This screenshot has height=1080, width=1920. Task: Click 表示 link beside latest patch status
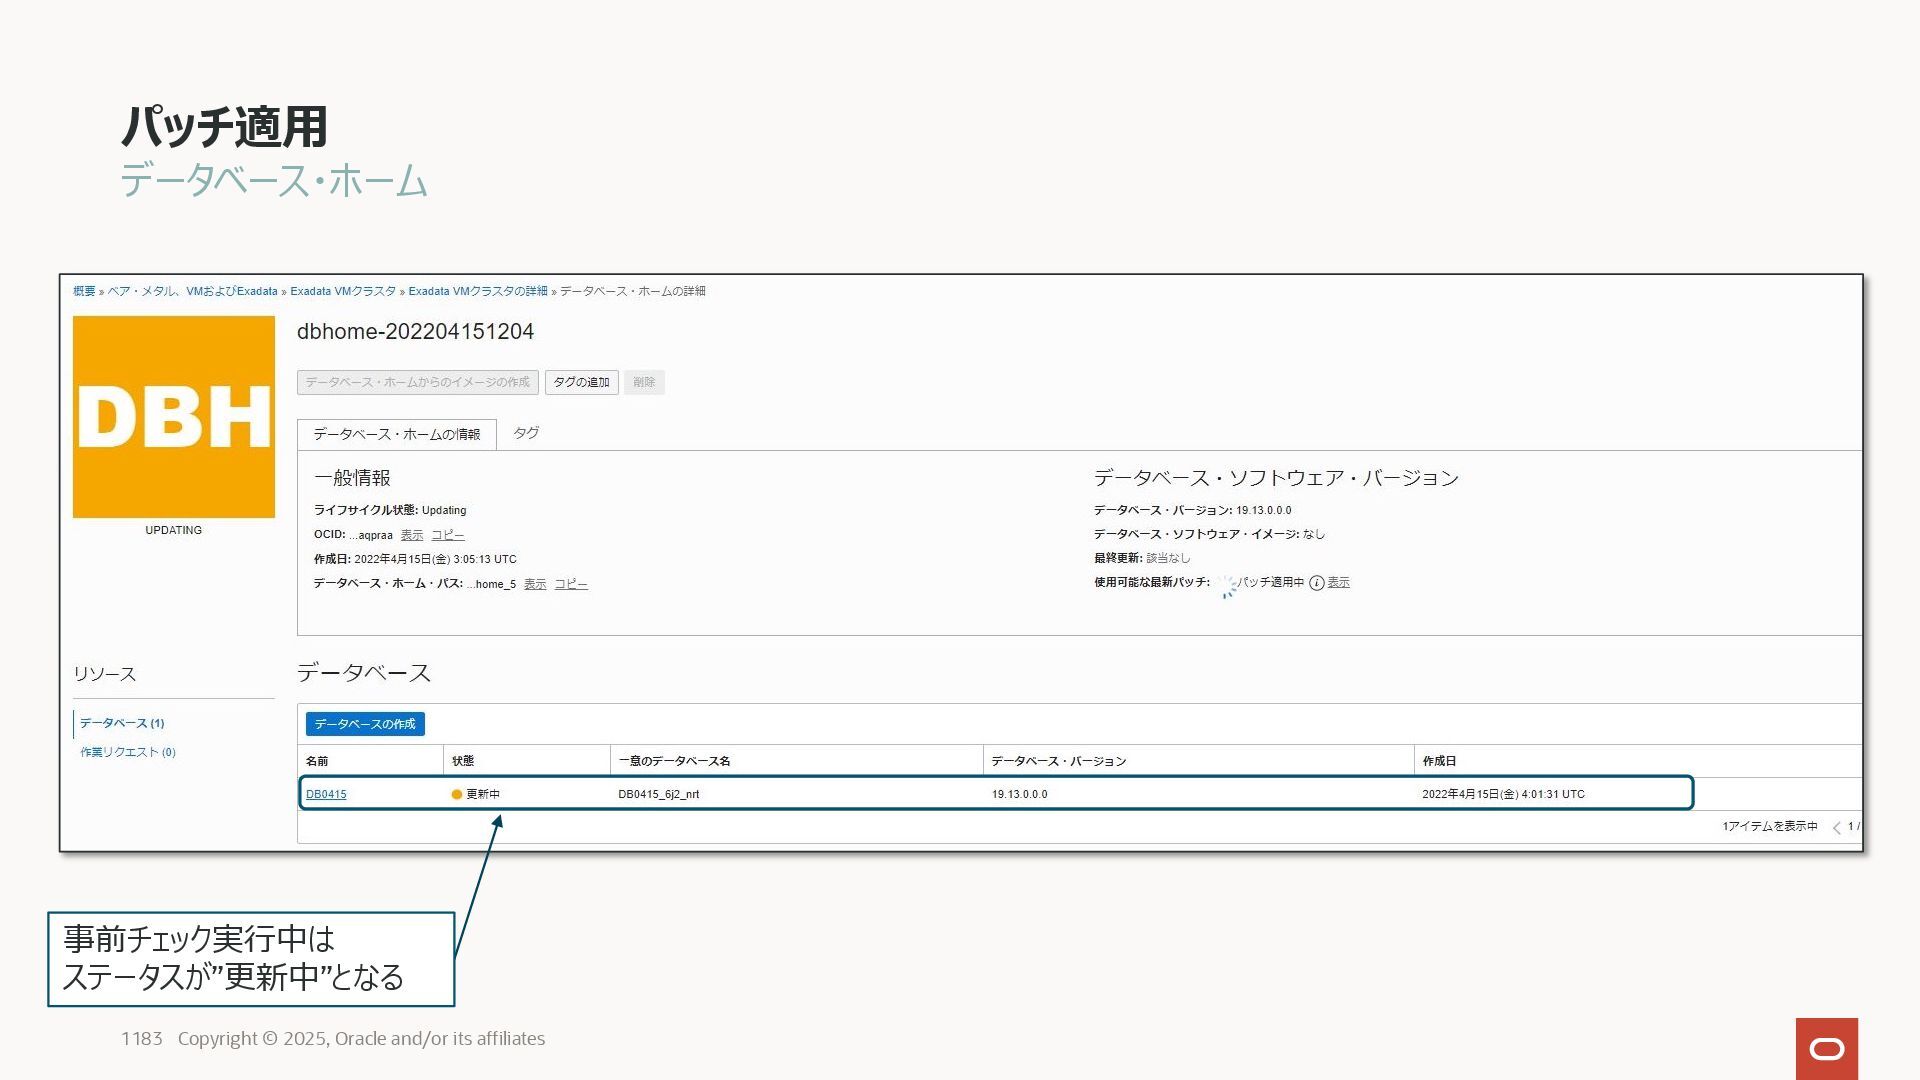(1338, 582)
